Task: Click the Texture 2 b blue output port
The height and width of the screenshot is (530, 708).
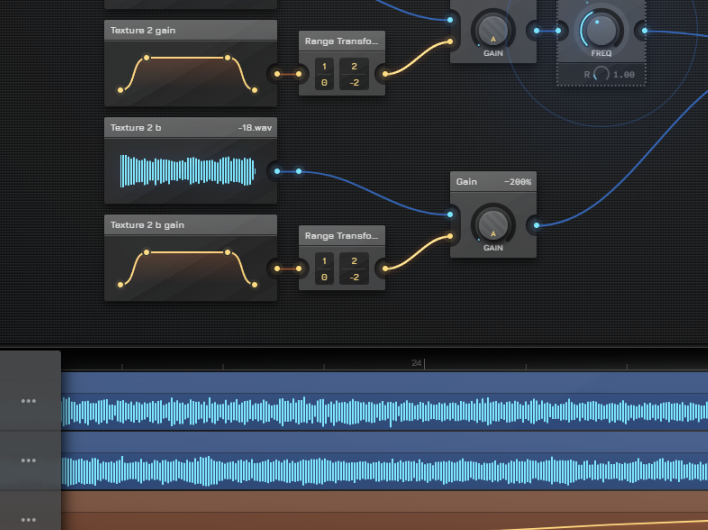Action: coord(277,171)
